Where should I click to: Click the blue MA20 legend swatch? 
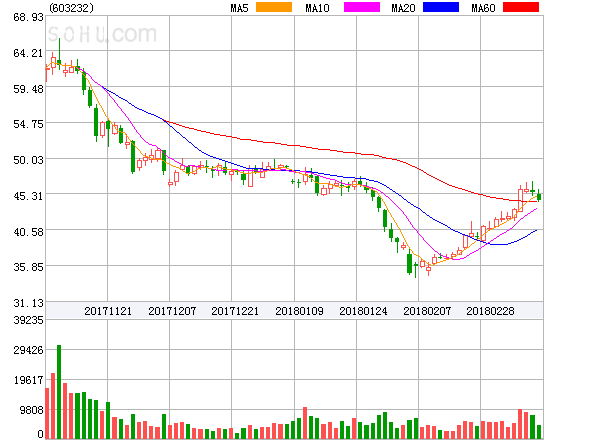click(x=441, y=7)
